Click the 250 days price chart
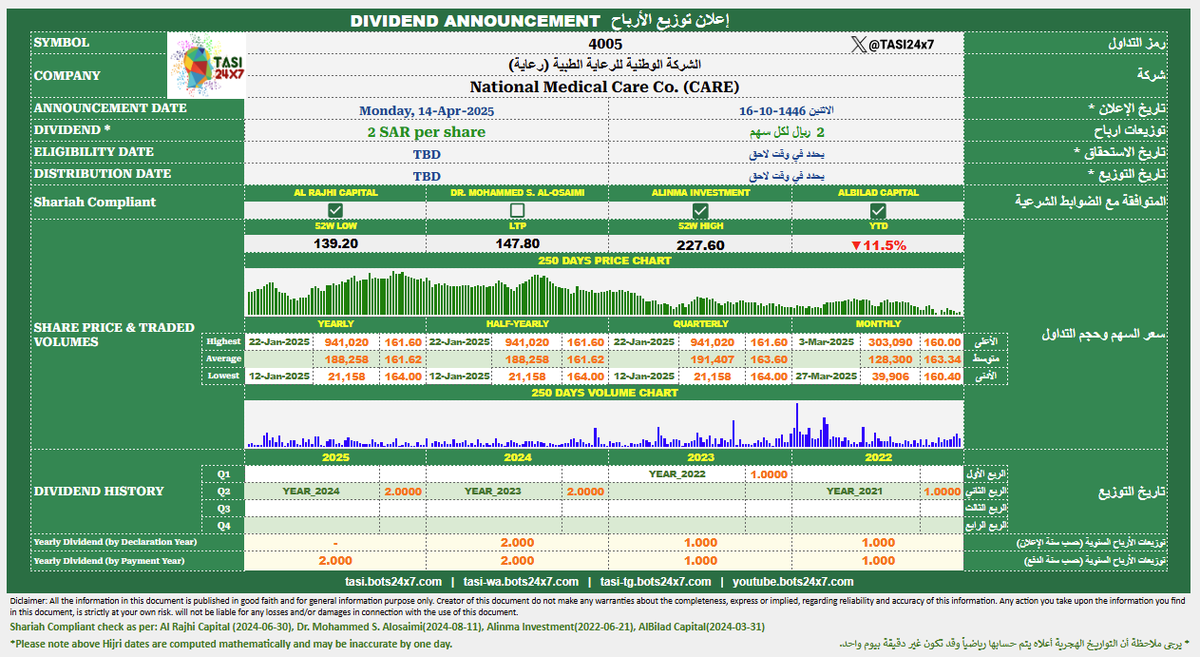Screen dimensions: 1200x657 604,293
